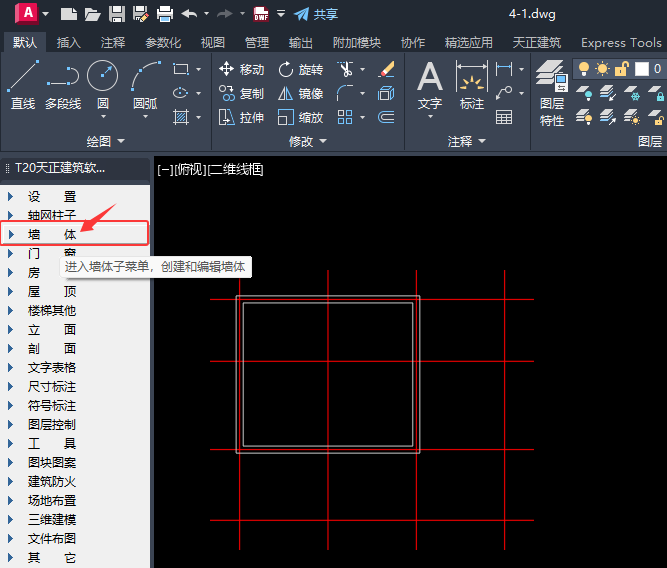
Task: Click the Trim scissors icon
Action: pyautogui.click(x=345, y=69)
